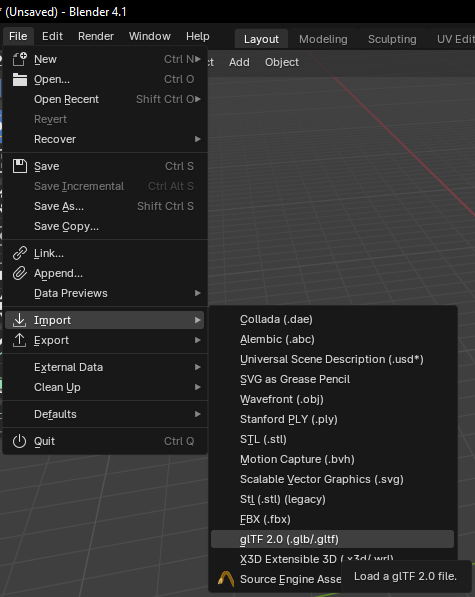Screen dimensions: 475x597
Task: Select Quit from the File menu
Action: click(x=105, y=441)
